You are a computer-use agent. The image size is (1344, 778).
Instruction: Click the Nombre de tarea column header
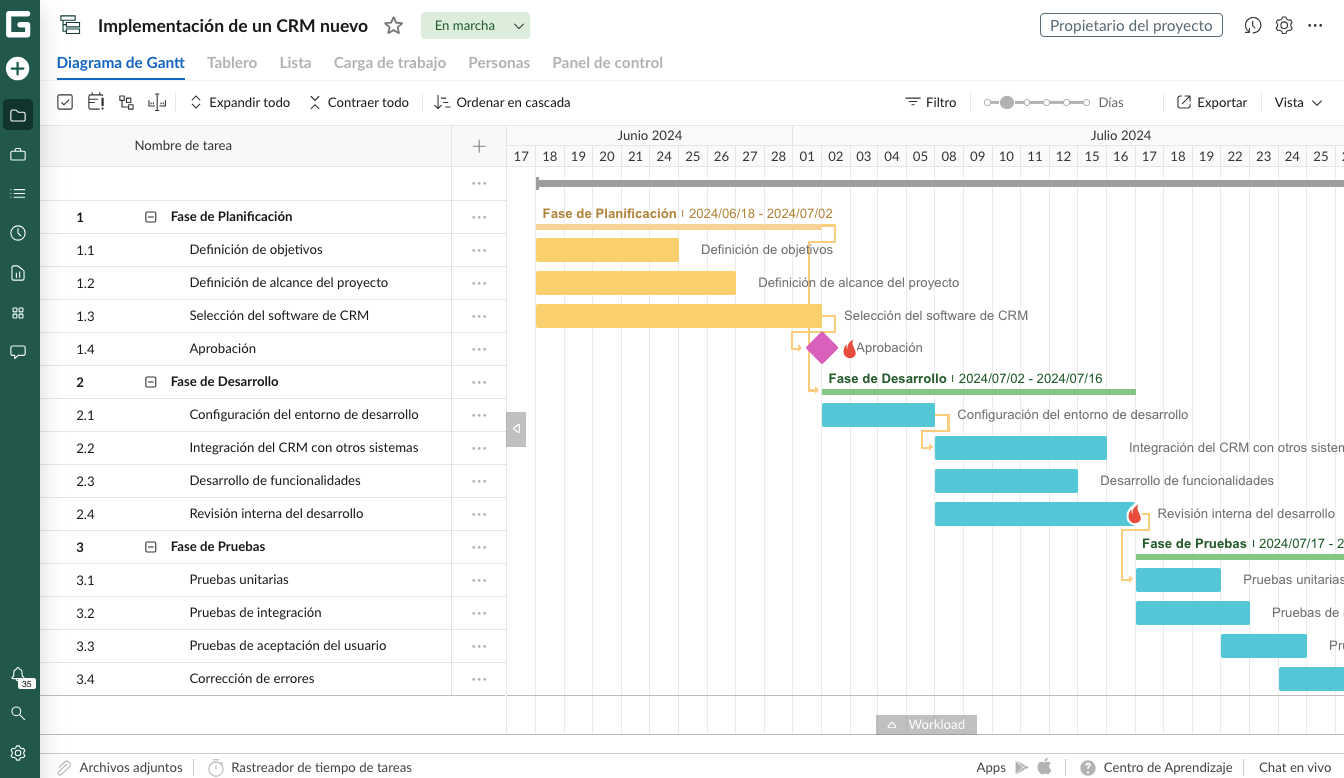[x=183, y=146]
